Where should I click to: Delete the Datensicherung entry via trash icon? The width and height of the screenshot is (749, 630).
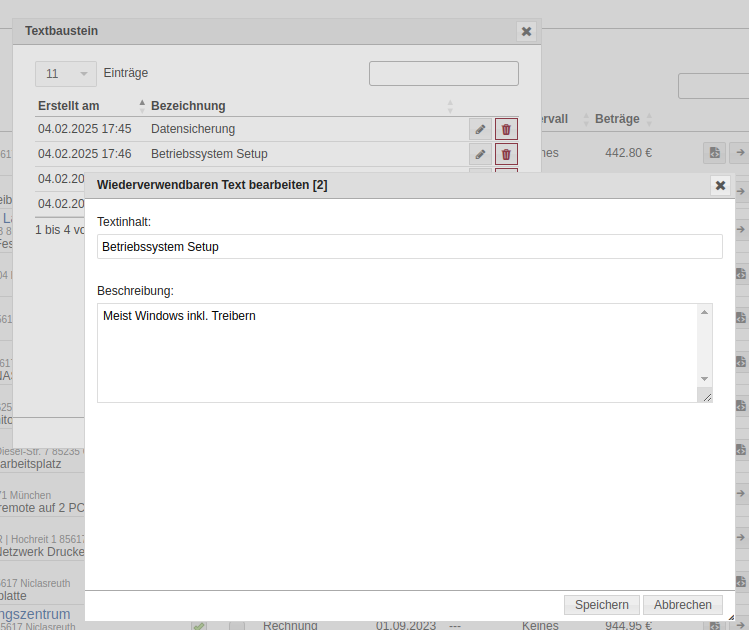506,129
